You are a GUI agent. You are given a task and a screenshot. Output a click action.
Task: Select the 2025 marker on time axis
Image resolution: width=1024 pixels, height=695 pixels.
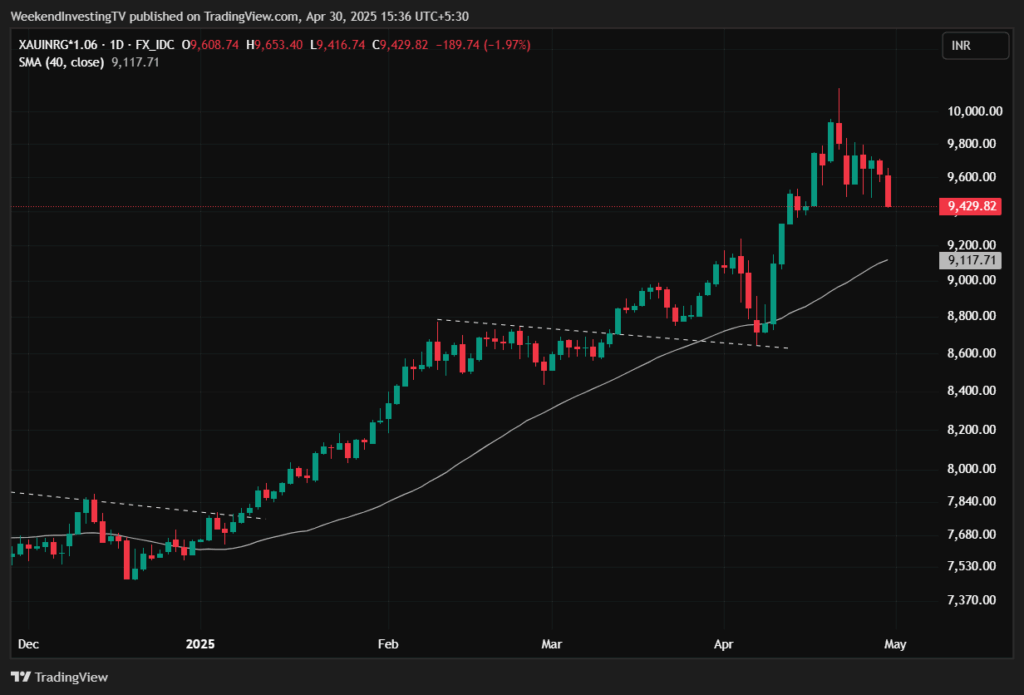tap(201, 645)
